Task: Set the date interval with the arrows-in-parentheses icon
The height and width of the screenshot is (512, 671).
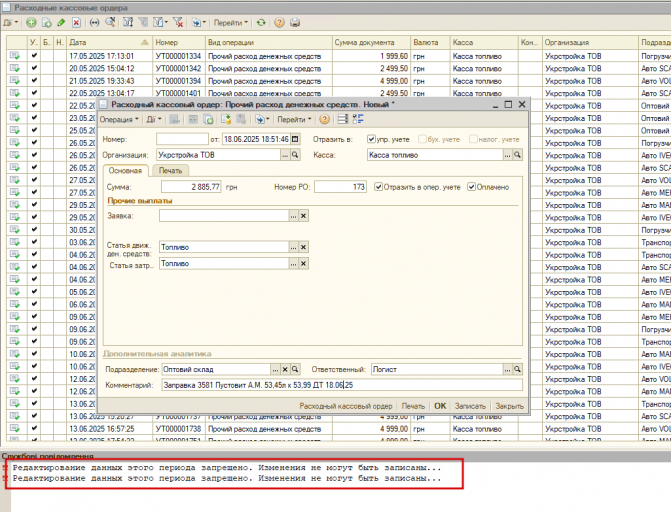Action: 95,23
